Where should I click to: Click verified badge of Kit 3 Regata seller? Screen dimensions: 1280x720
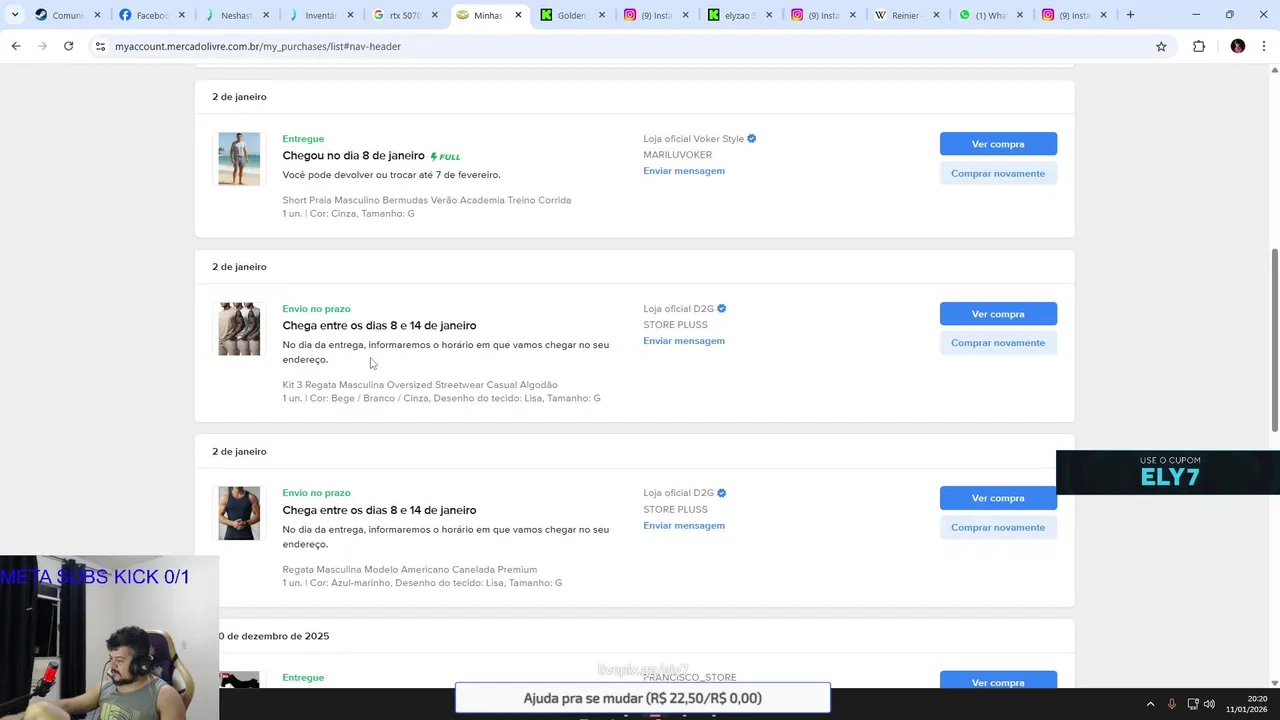pyautogui.click(x=721, y=309)
